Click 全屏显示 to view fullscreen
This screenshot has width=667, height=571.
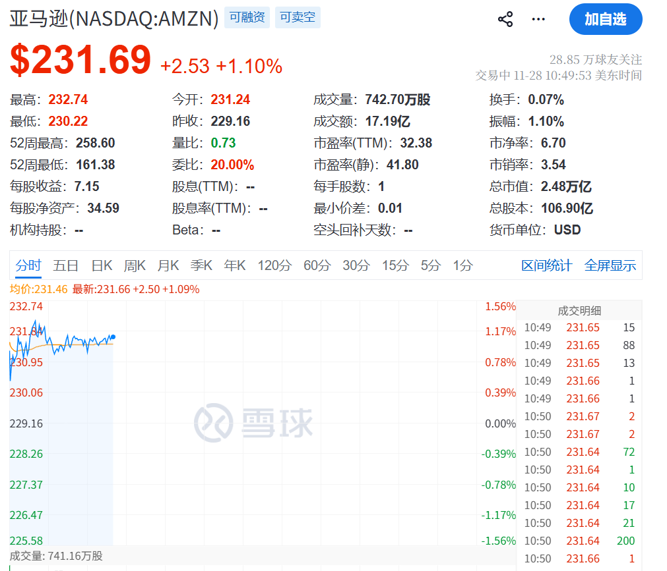coord(610,265)
